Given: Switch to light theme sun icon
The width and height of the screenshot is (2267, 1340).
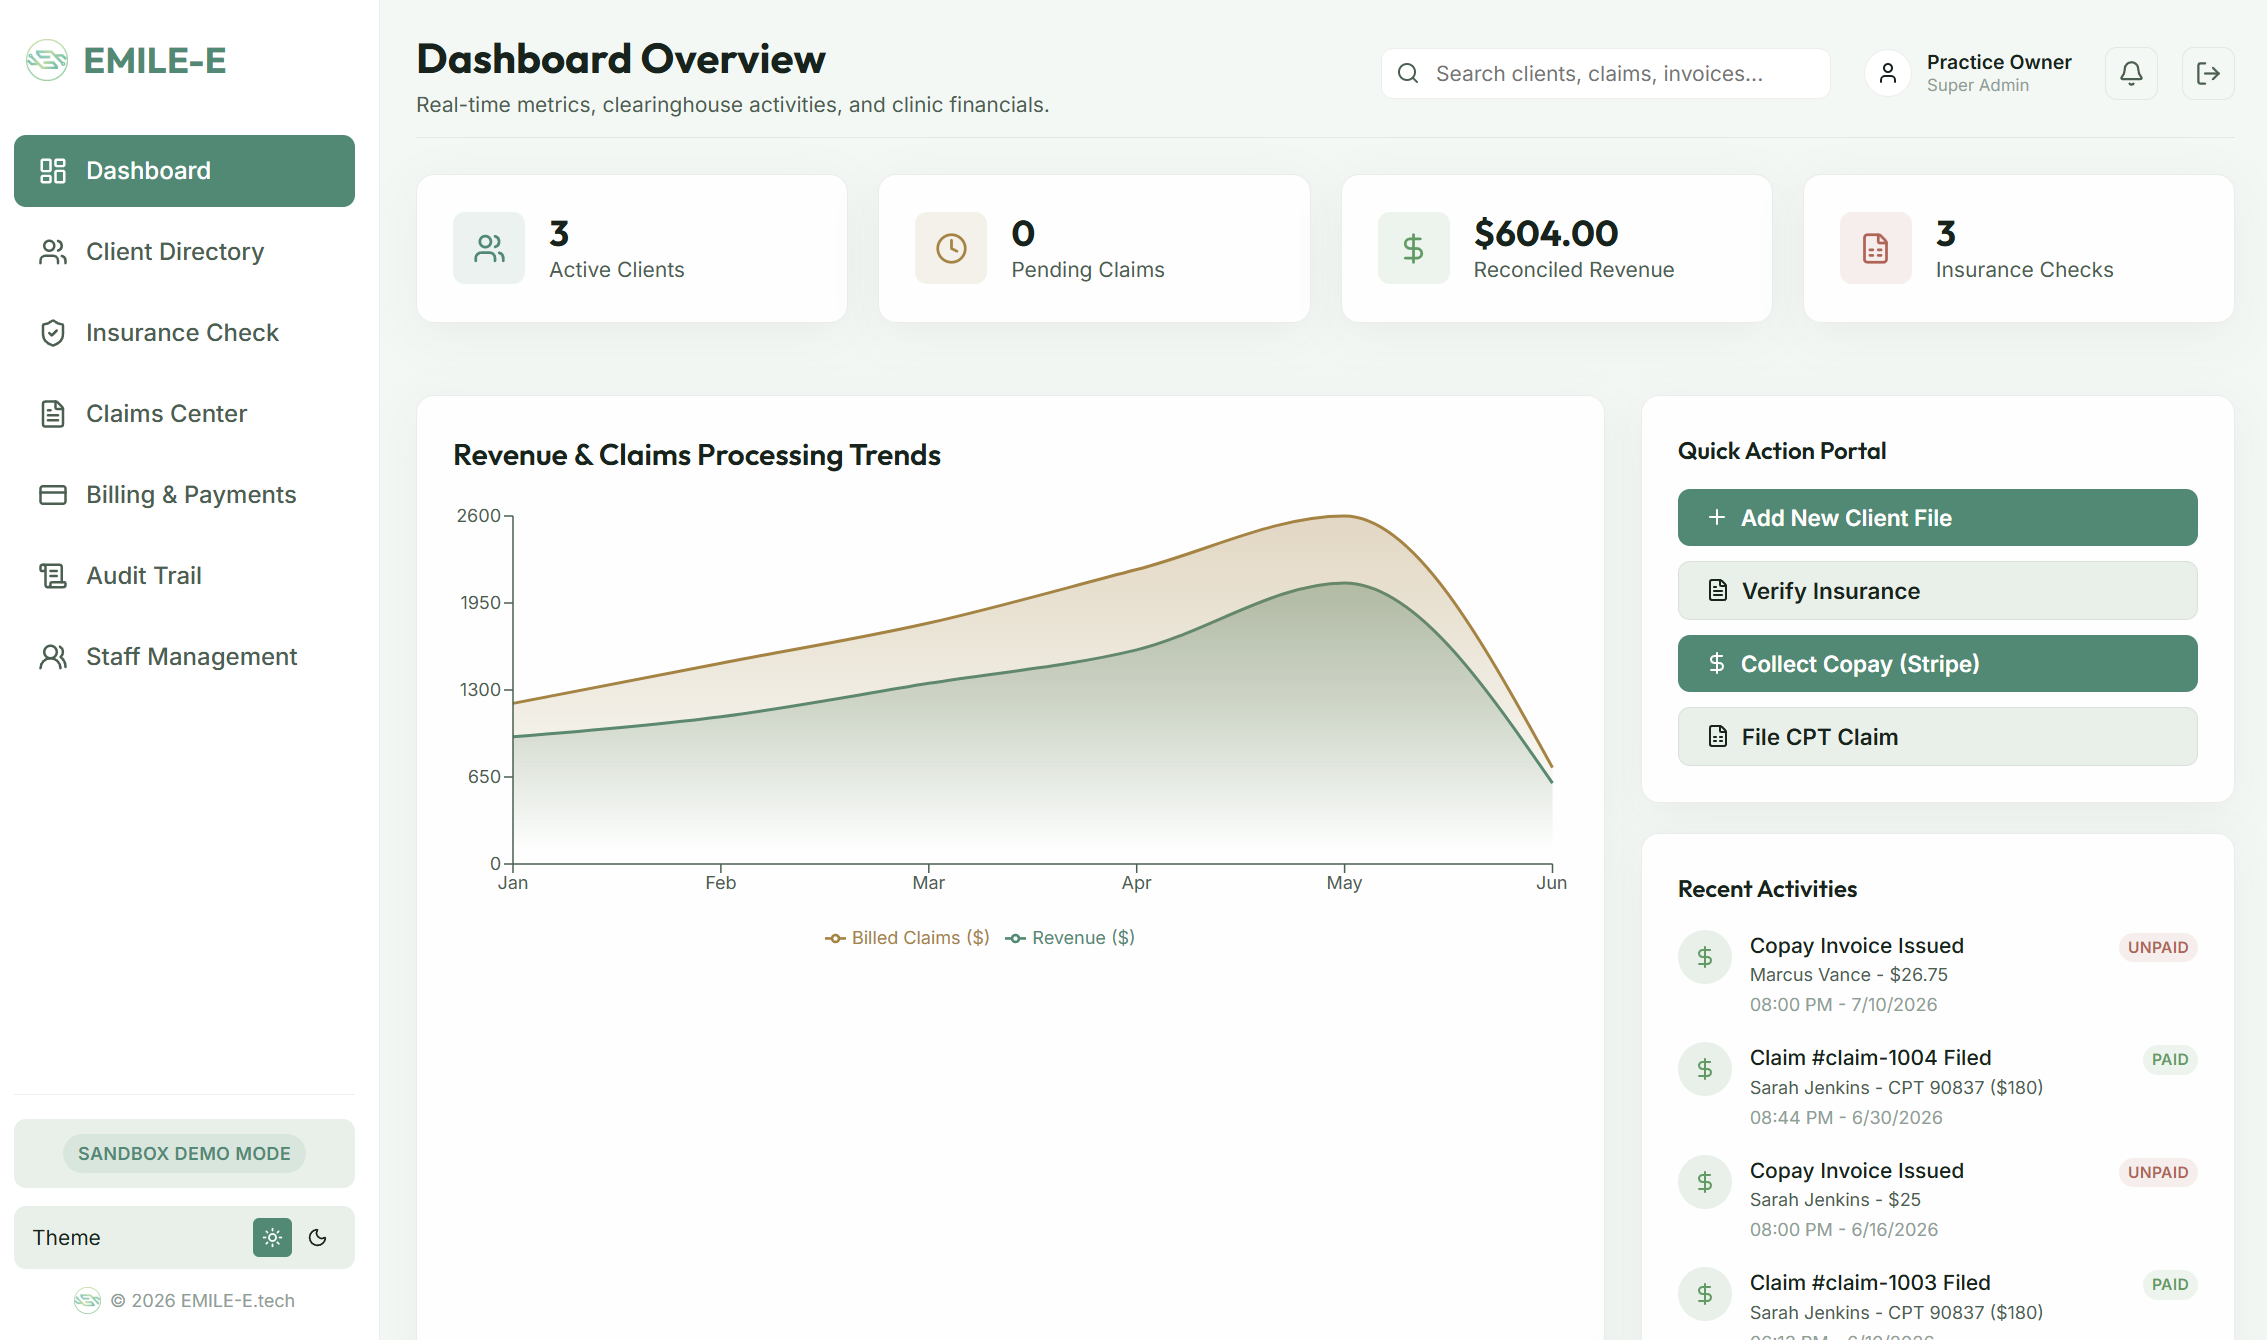Looking at the screenshot, I should (x=272, y=1238).
